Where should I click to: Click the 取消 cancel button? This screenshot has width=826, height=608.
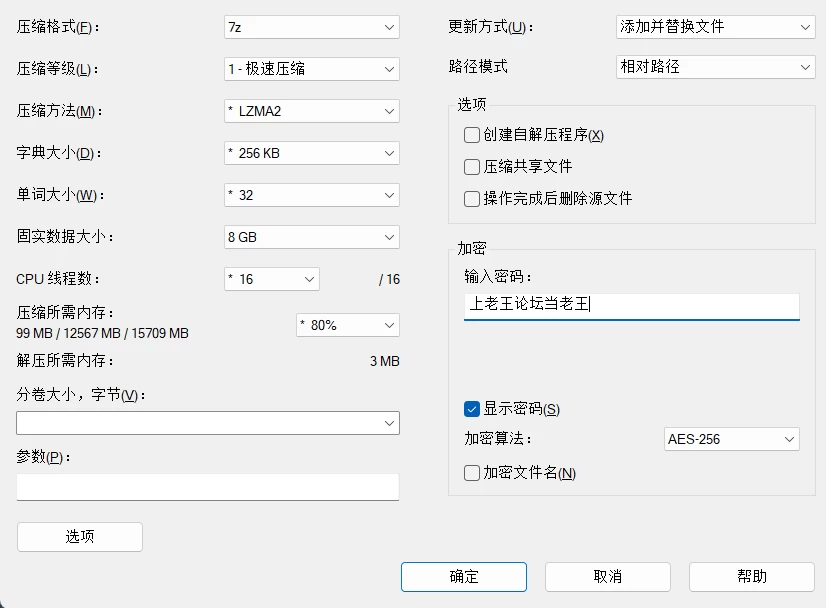[x=607, y=576]
